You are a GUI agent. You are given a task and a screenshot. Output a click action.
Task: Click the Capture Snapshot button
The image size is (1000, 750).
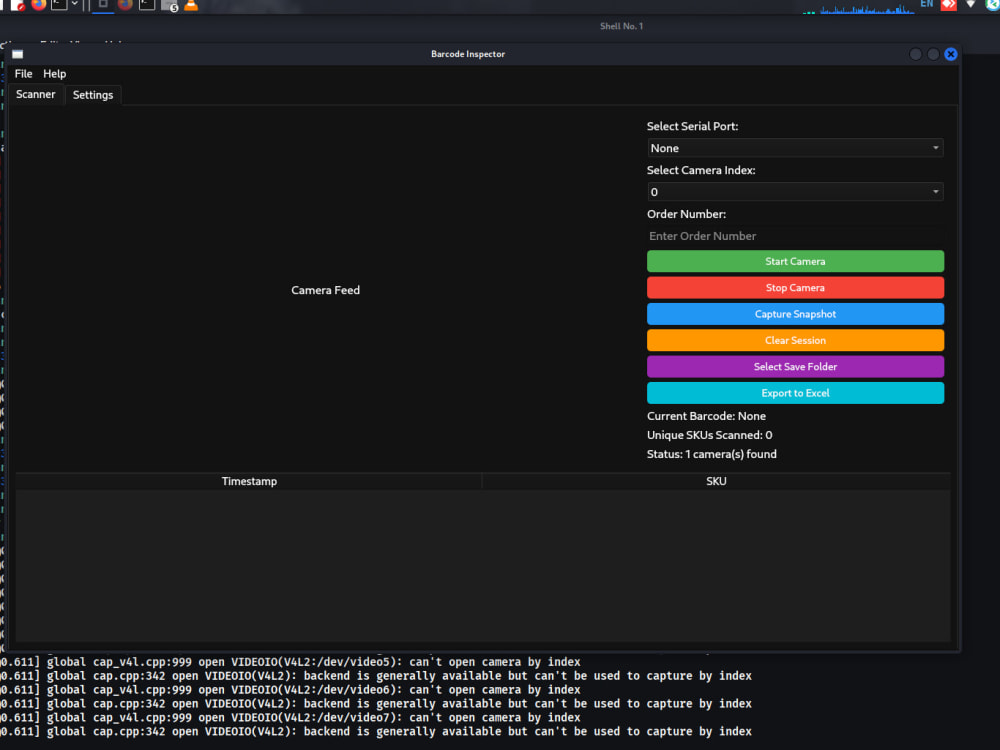(x=795, y=314)
